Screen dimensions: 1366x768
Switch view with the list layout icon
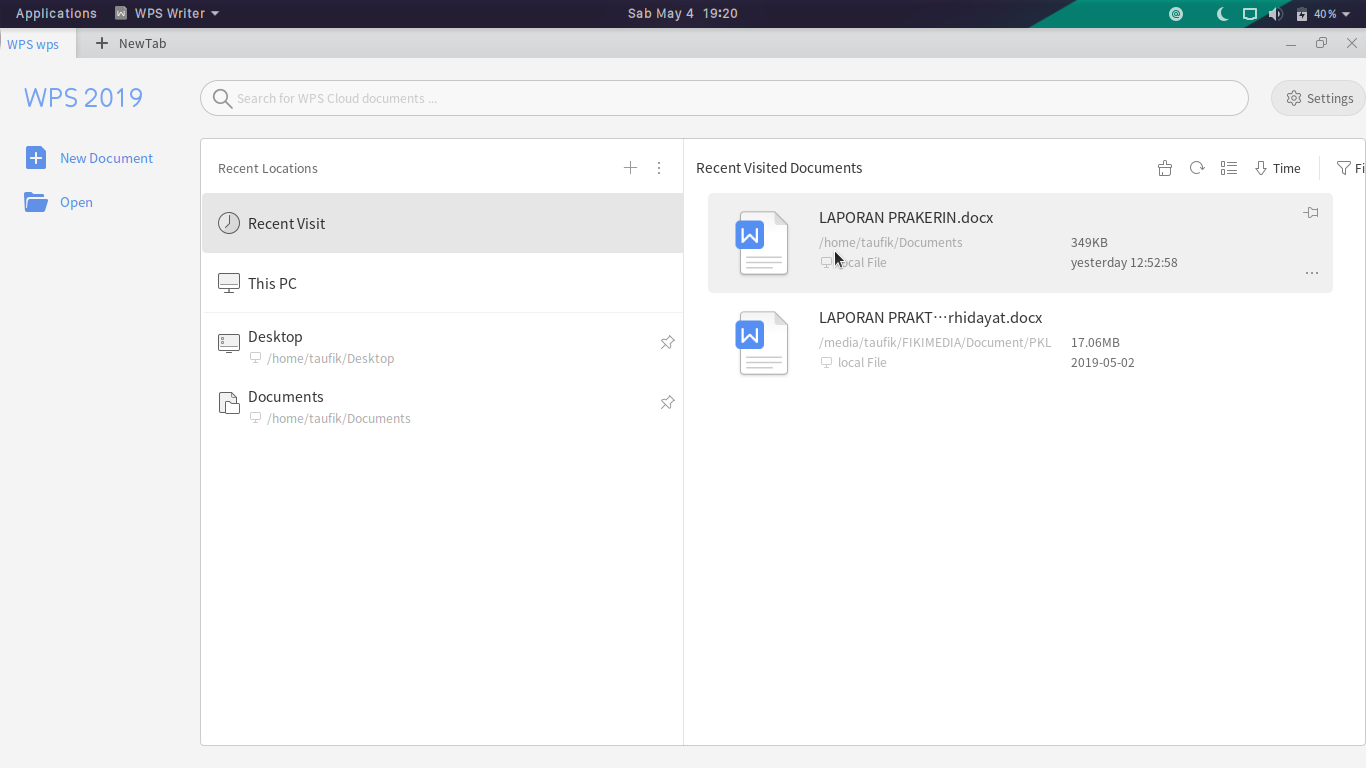(x=1229, y=168)
